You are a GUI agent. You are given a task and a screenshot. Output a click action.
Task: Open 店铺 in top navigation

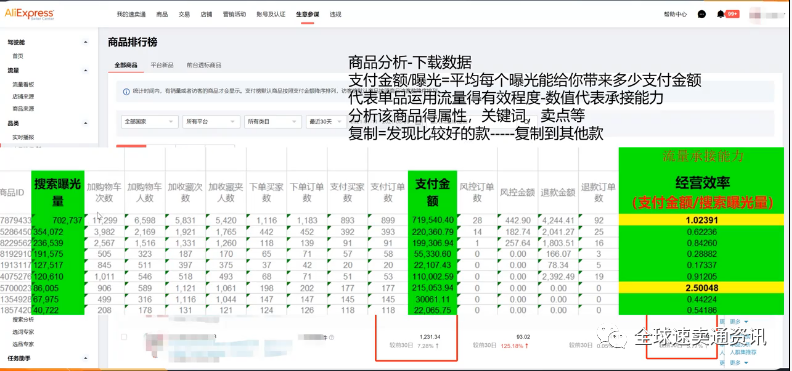coord(206,15)
